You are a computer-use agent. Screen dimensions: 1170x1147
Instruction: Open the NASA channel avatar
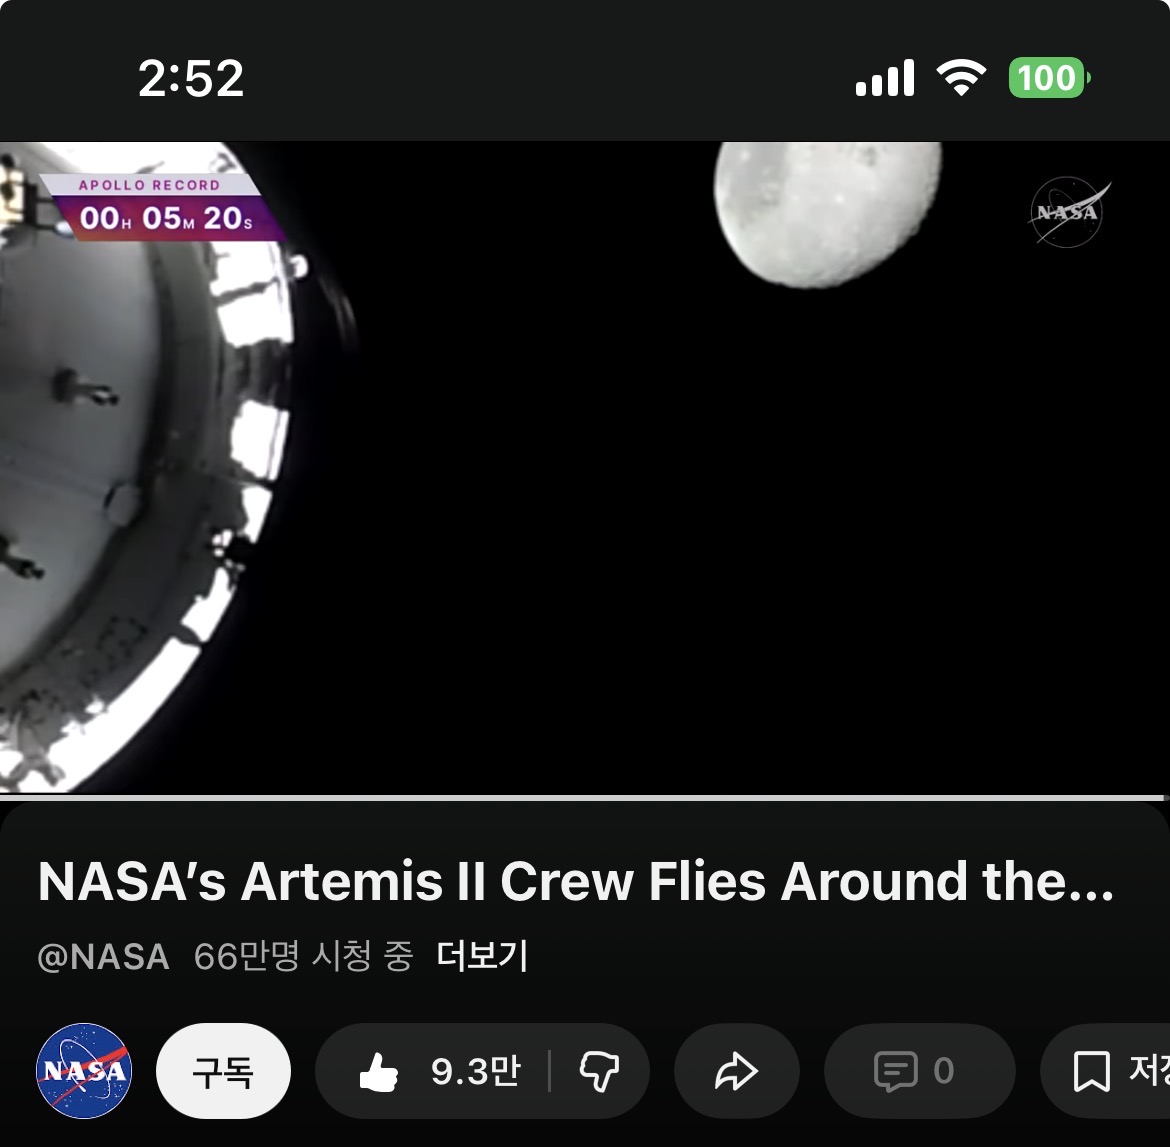click(84, 1071)
